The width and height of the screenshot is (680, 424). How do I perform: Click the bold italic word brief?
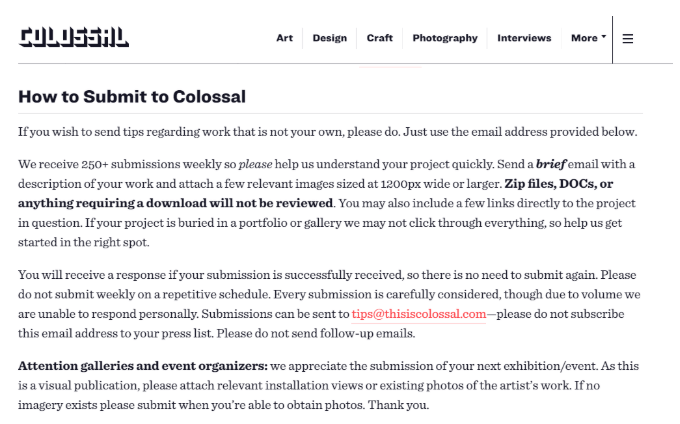(551, 164)
